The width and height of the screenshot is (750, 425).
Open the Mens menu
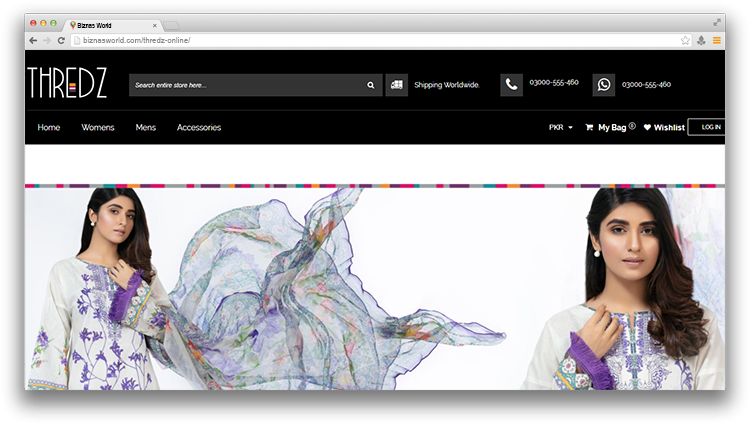click(145, 127)
